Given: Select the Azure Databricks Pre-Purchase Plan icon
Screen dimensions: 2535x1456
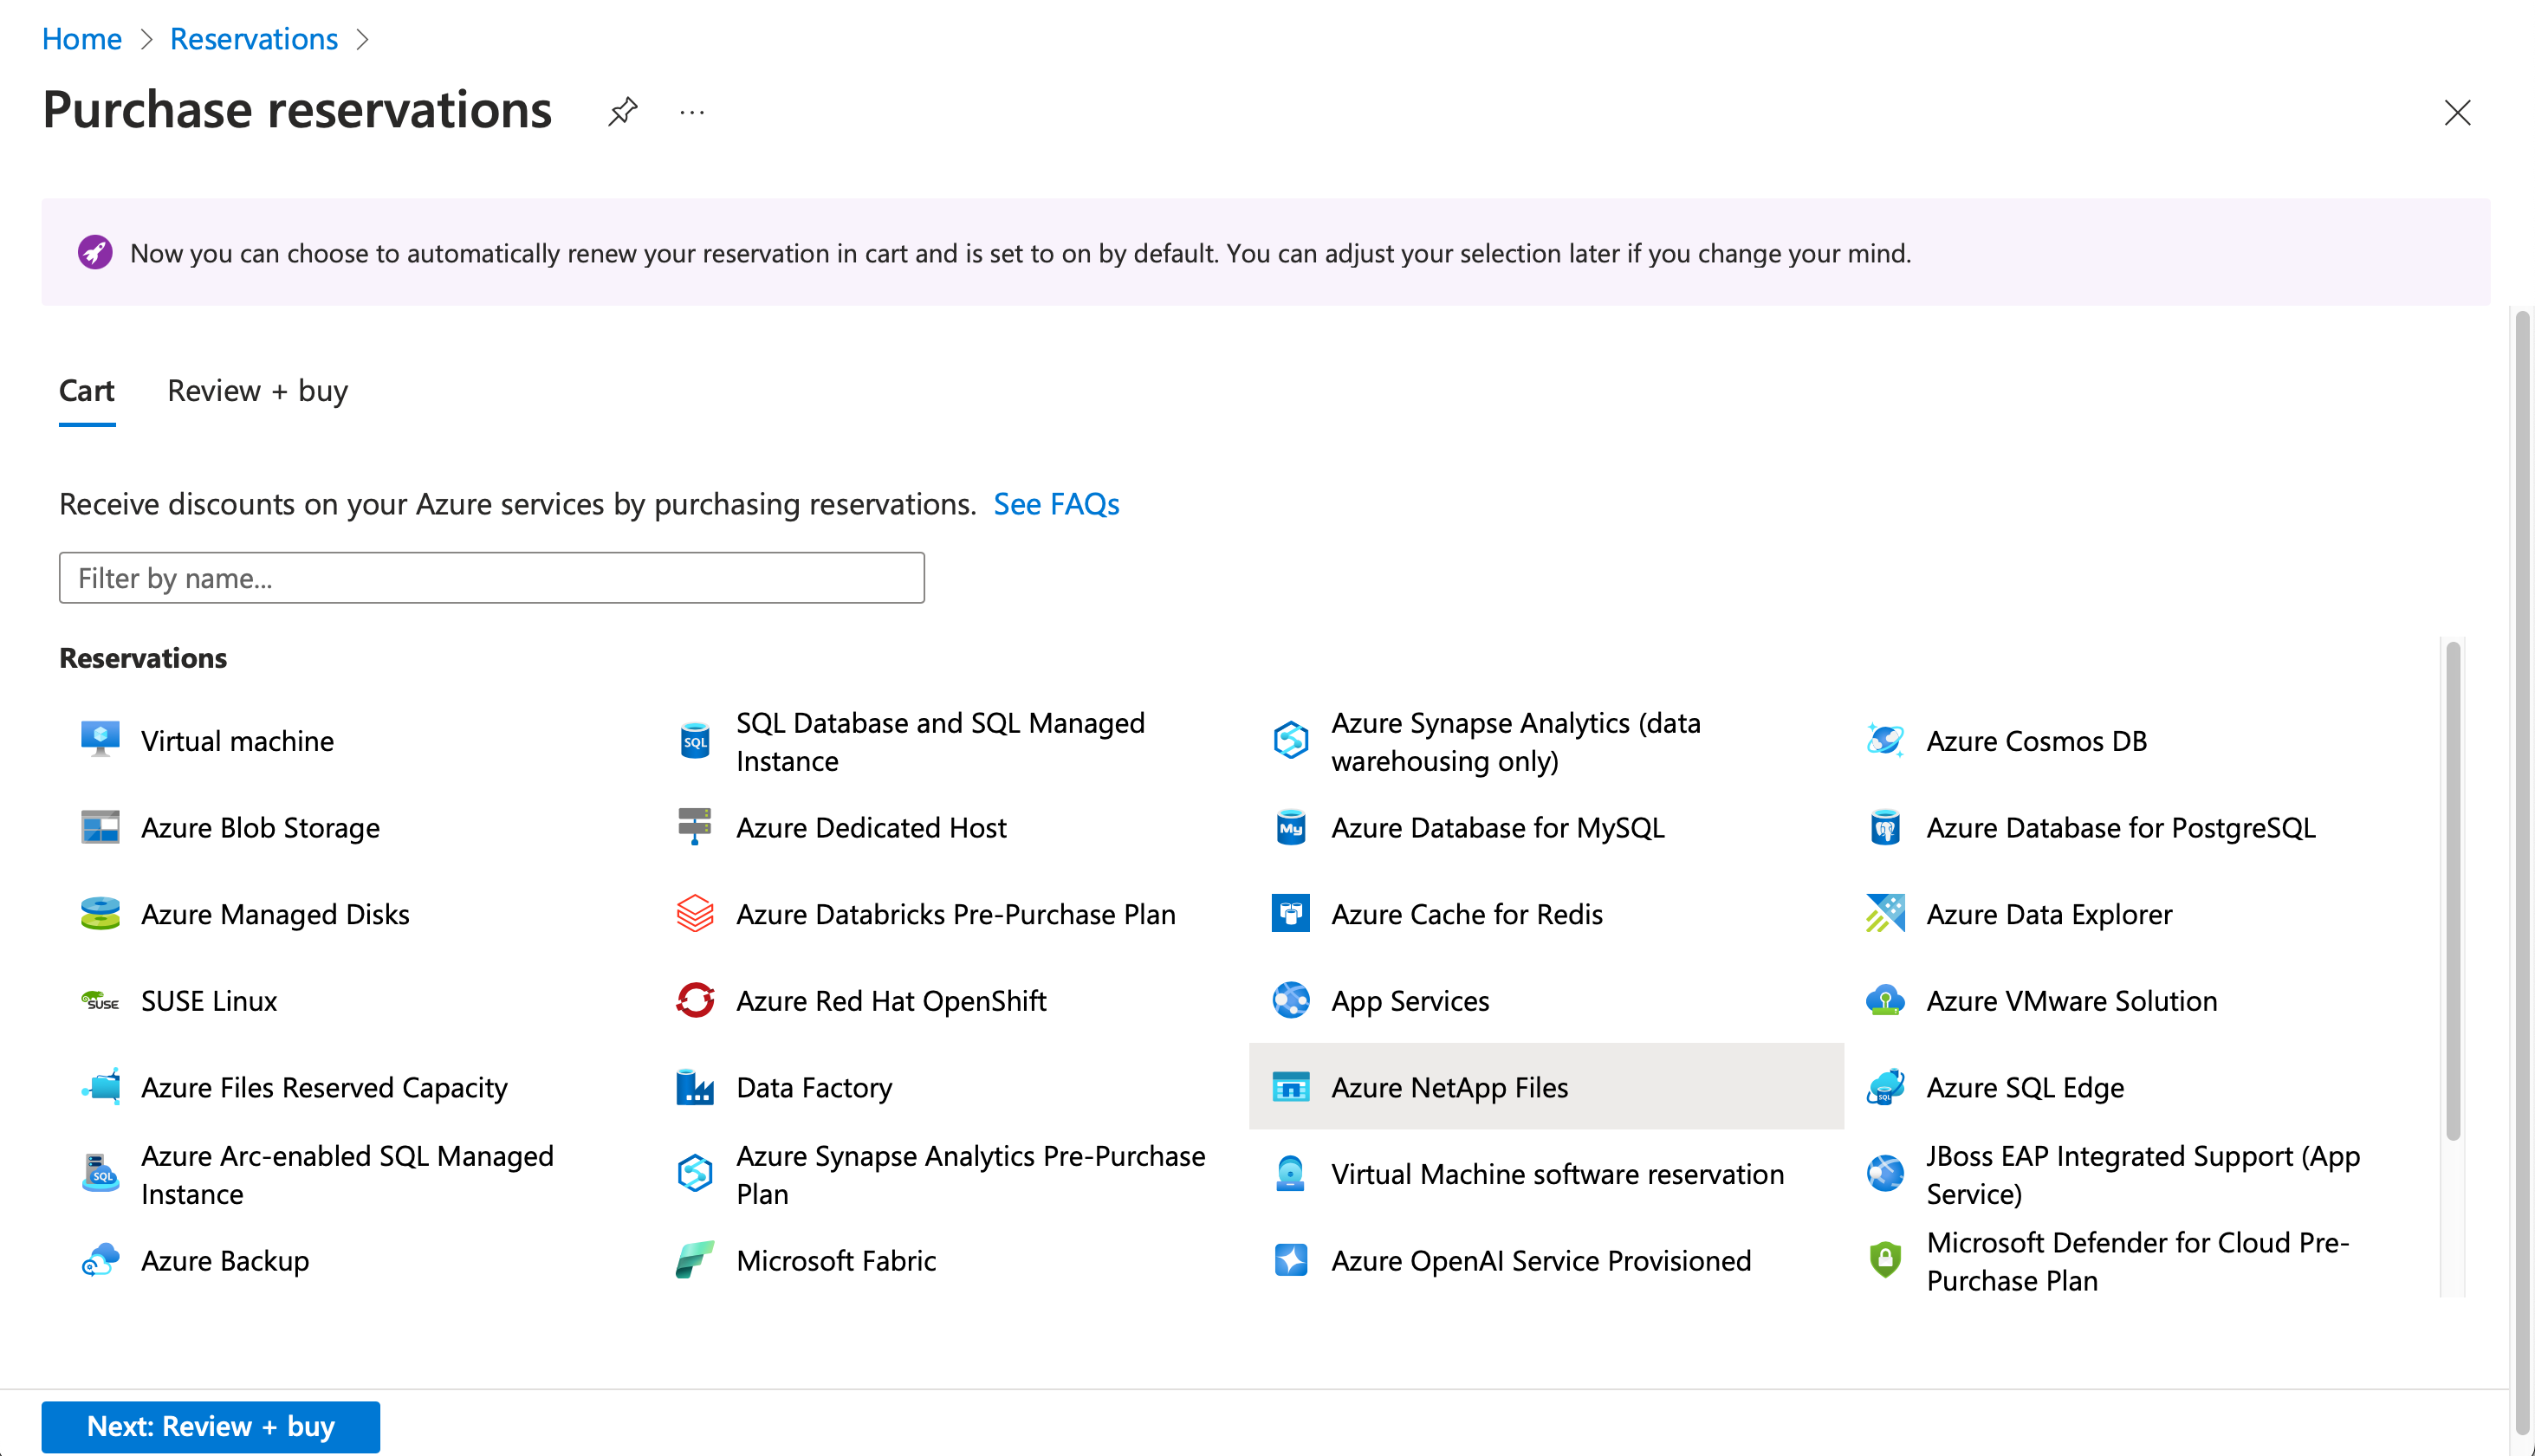Looking at the screenshot, I should pos(695,914).
